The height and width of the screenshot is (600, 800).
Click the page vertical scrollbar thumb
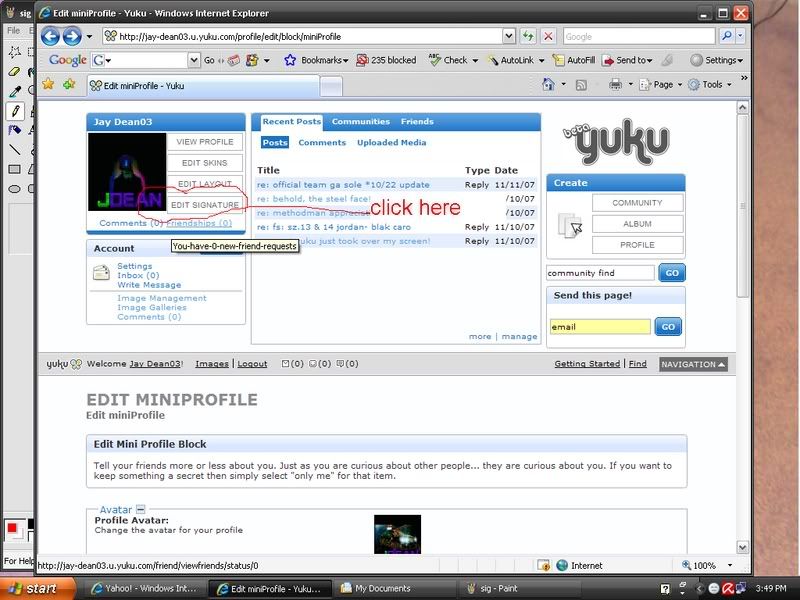tap(742, 205)
